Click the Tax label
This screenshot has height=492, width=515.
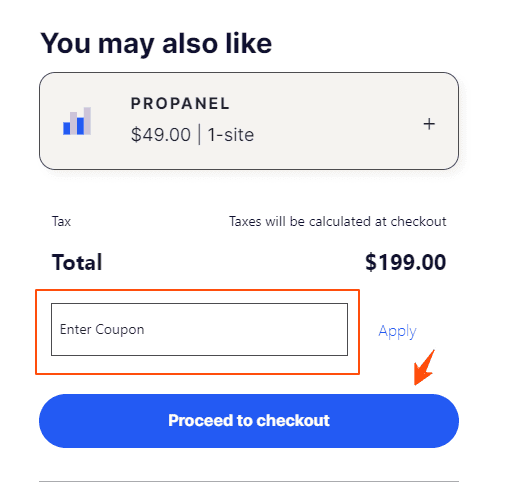[61, 221]
